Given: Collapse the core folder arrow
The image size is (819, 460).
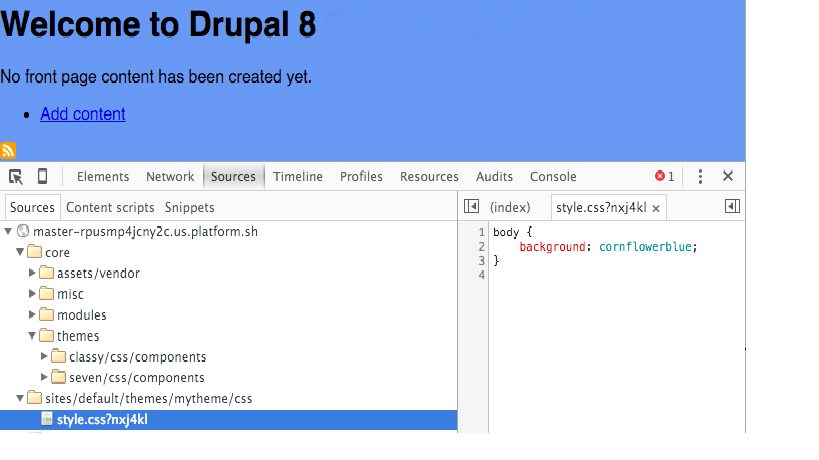Looking at the screenshot, I should 20,252.
